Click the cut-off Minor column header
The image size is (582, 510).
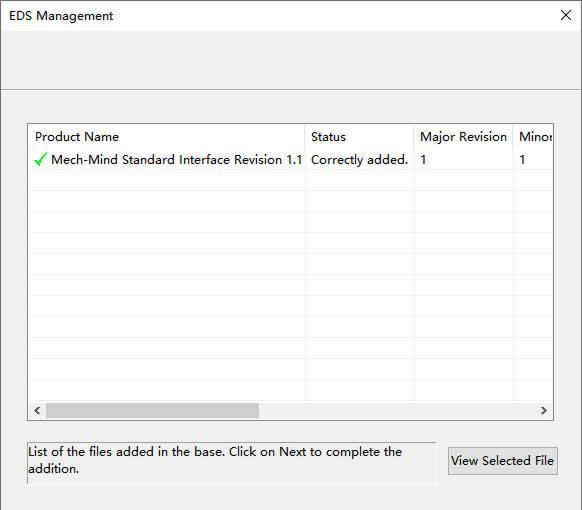[x=533, y=137]
